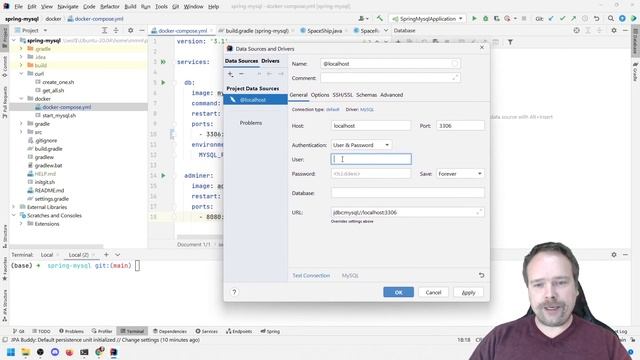Collapse the spring-mysql project root node
The height and width of the screenshot is (360, 640).
14,41
